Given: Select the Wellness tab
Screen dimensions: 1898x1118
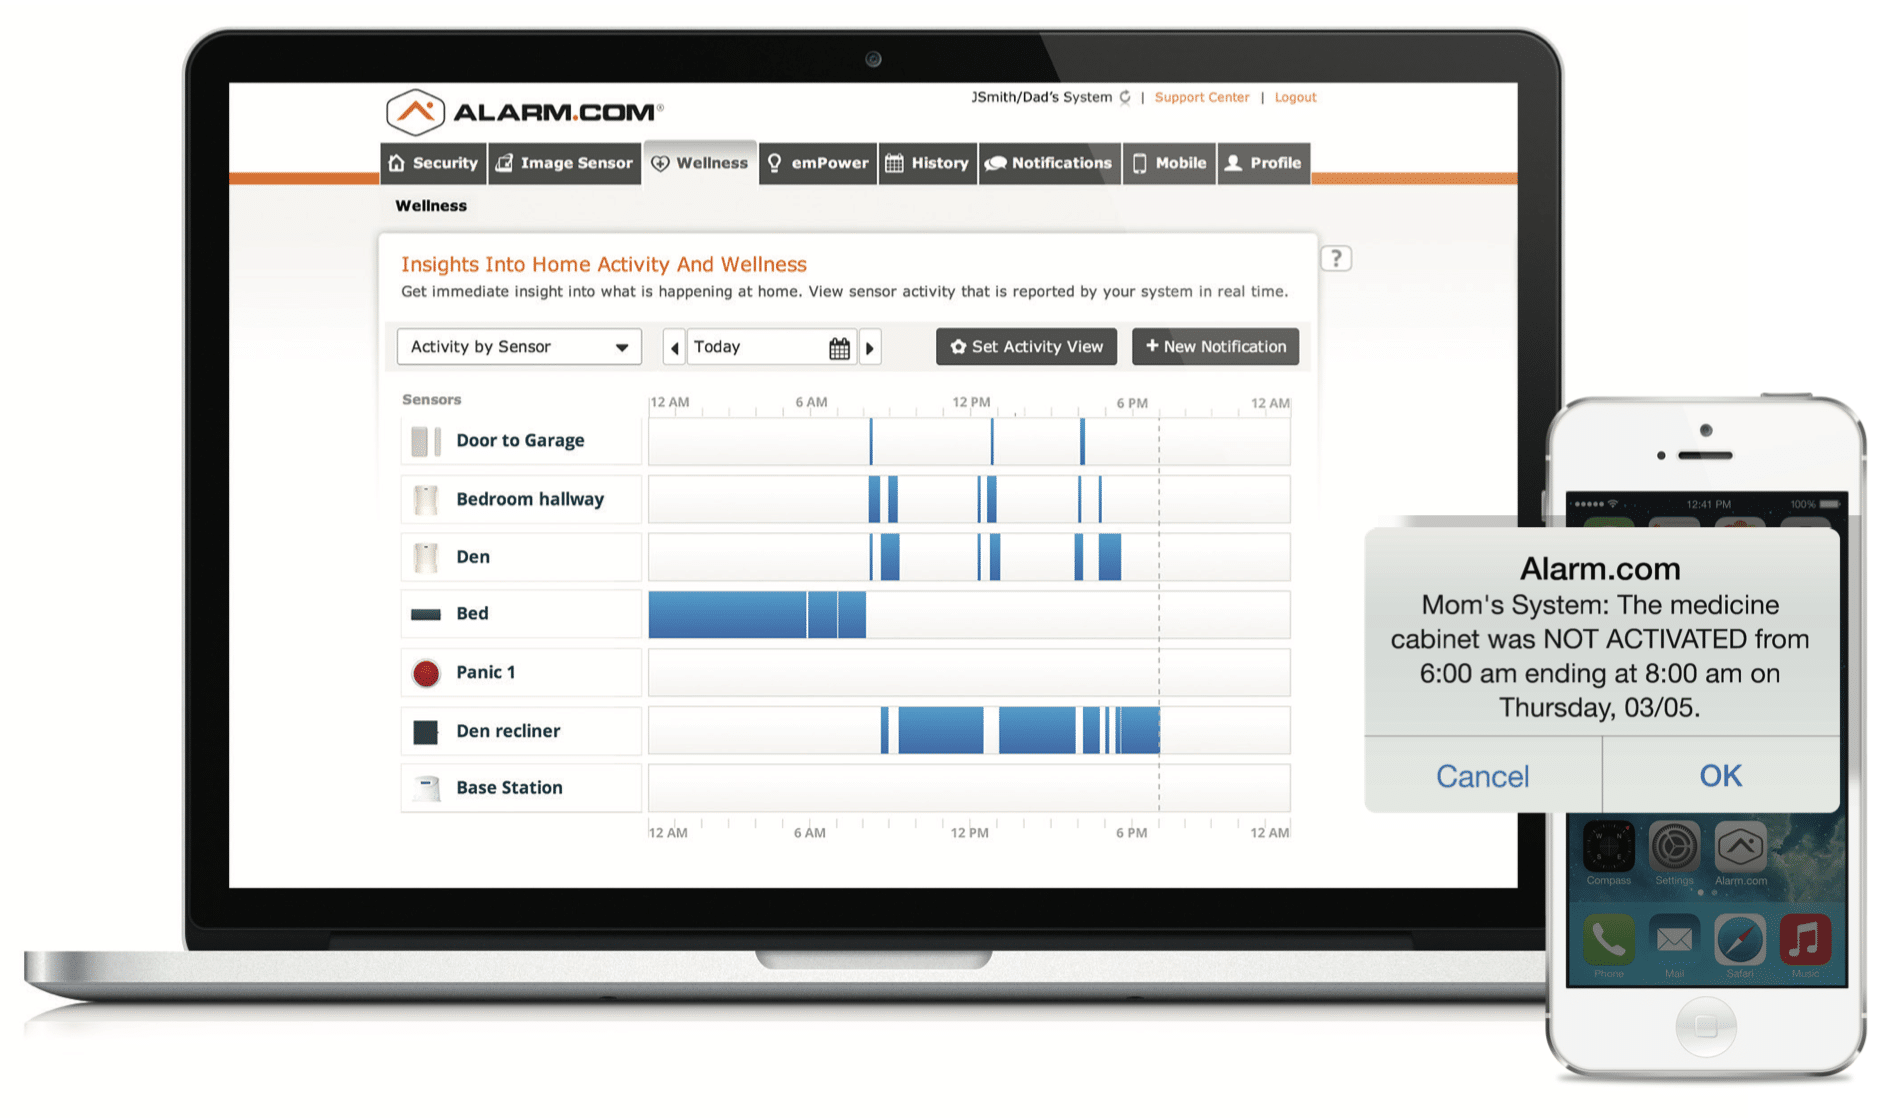Looking at the screenshot, I should tap(700, 163).
